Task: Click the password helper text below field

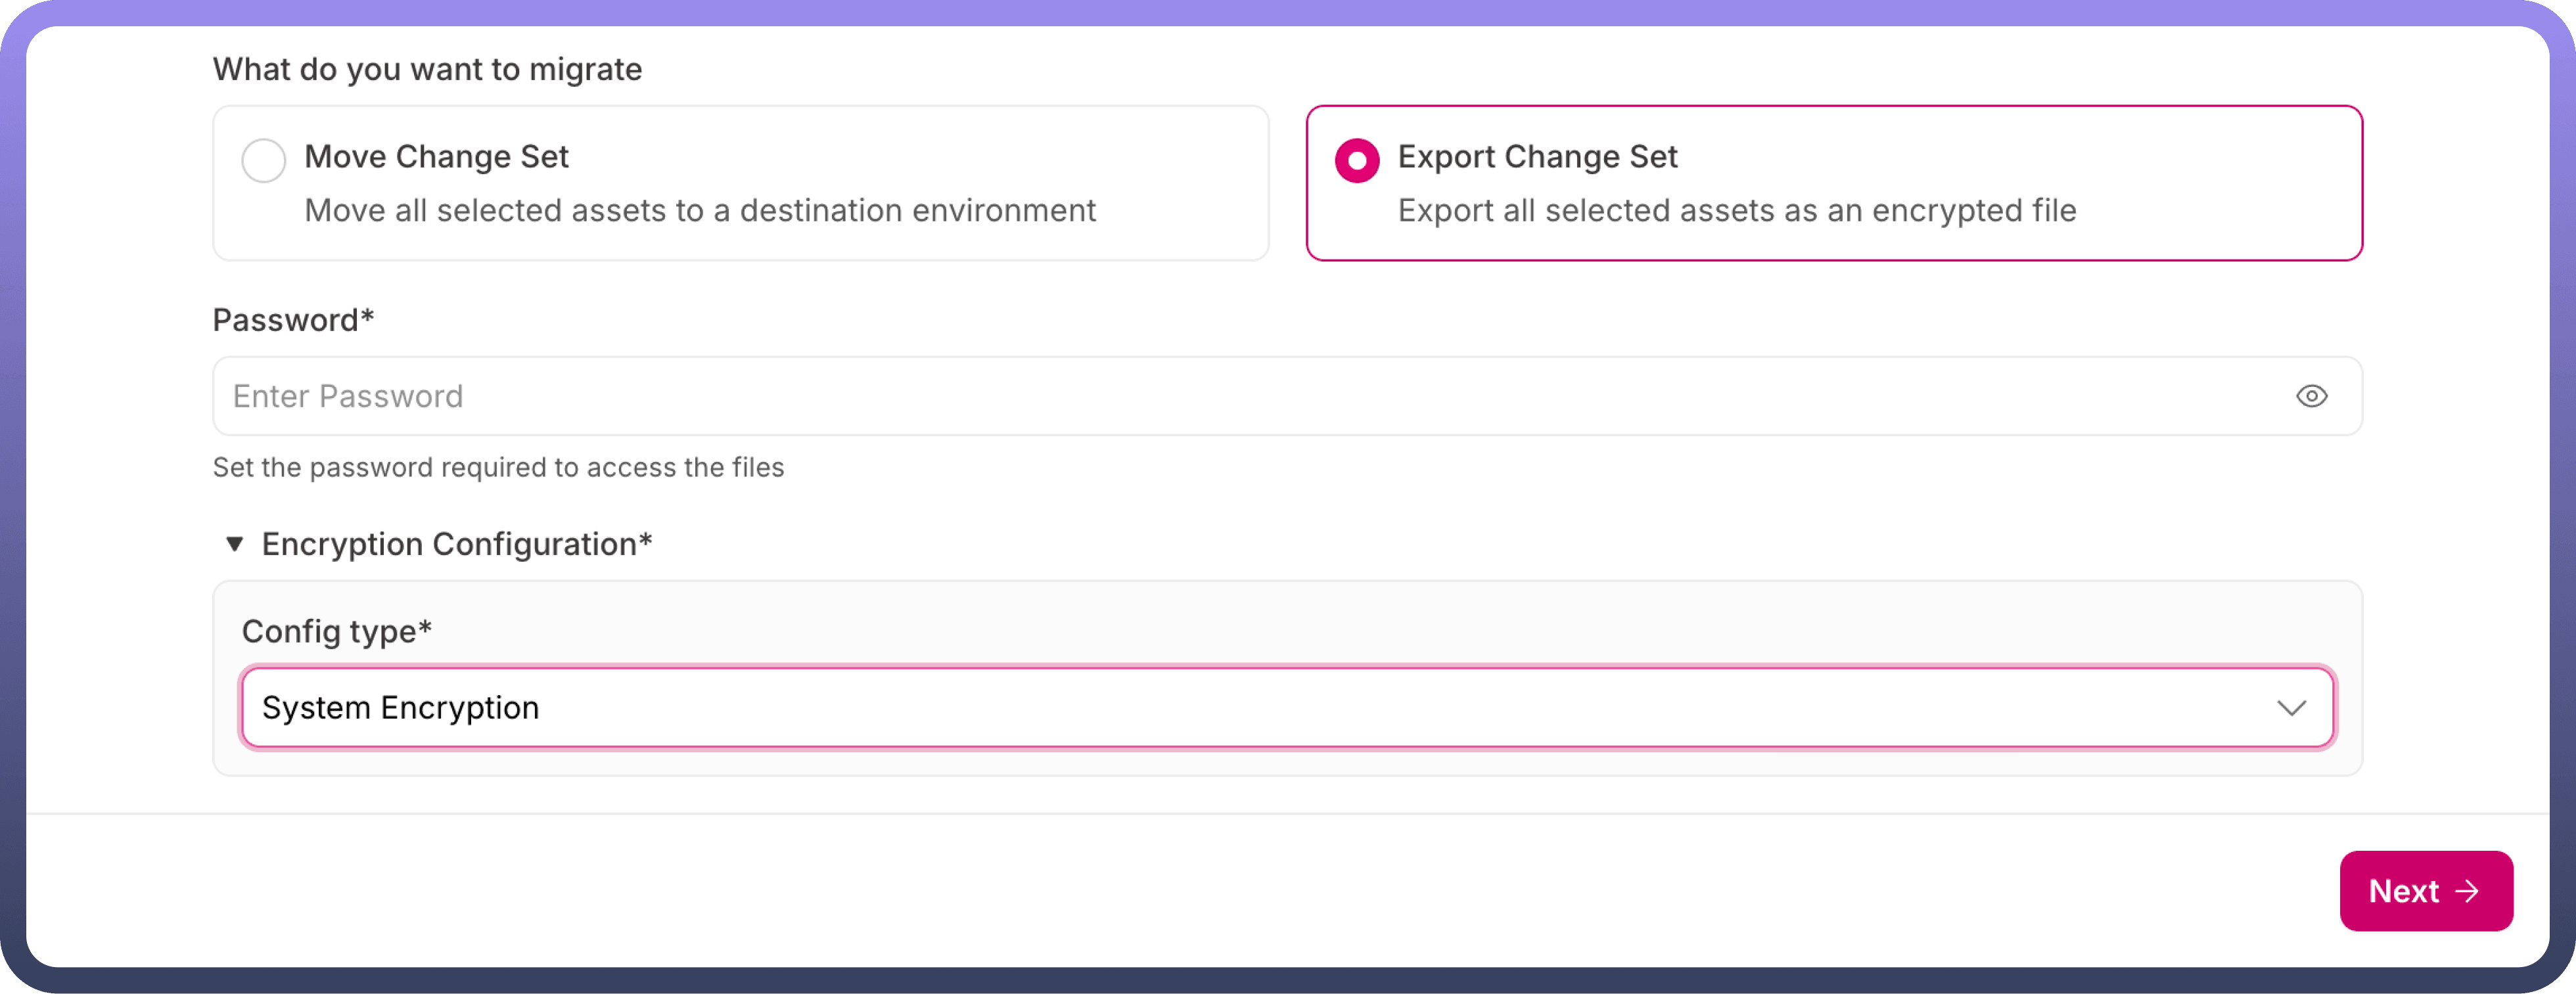Action: tap(498, 468)
